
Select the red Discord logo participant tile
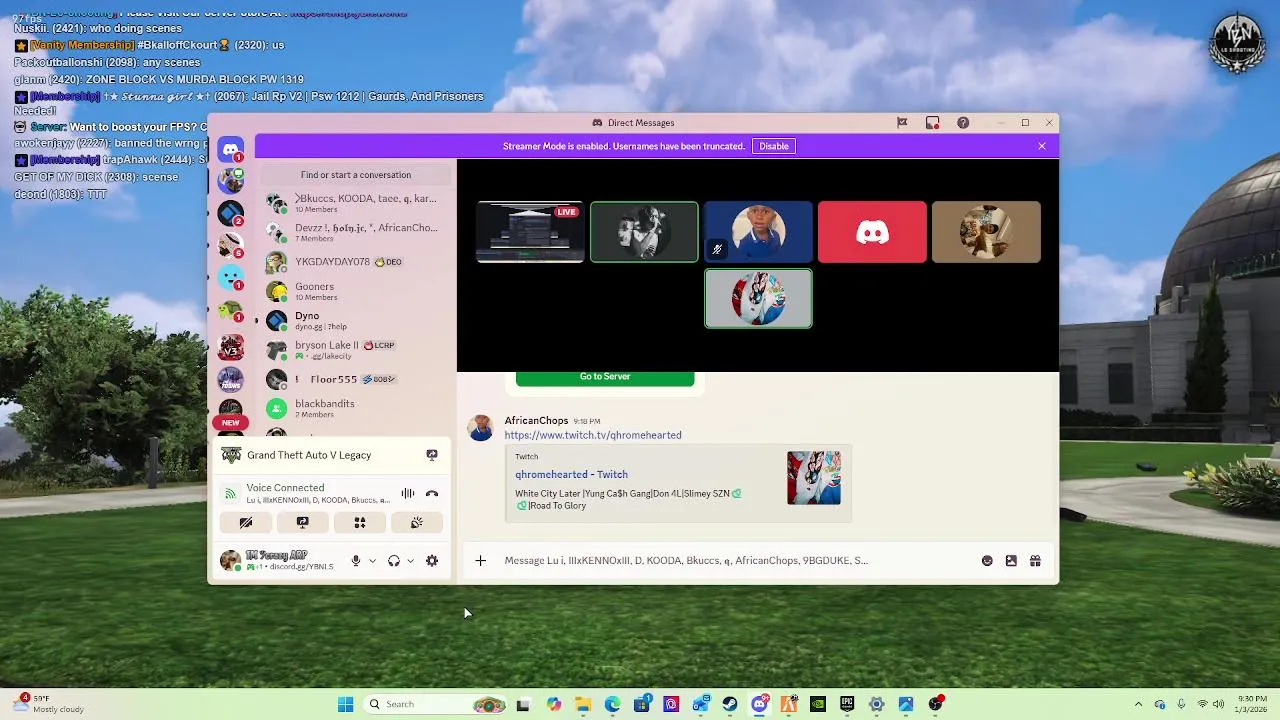pyautogui.click(x=872, y=232)
